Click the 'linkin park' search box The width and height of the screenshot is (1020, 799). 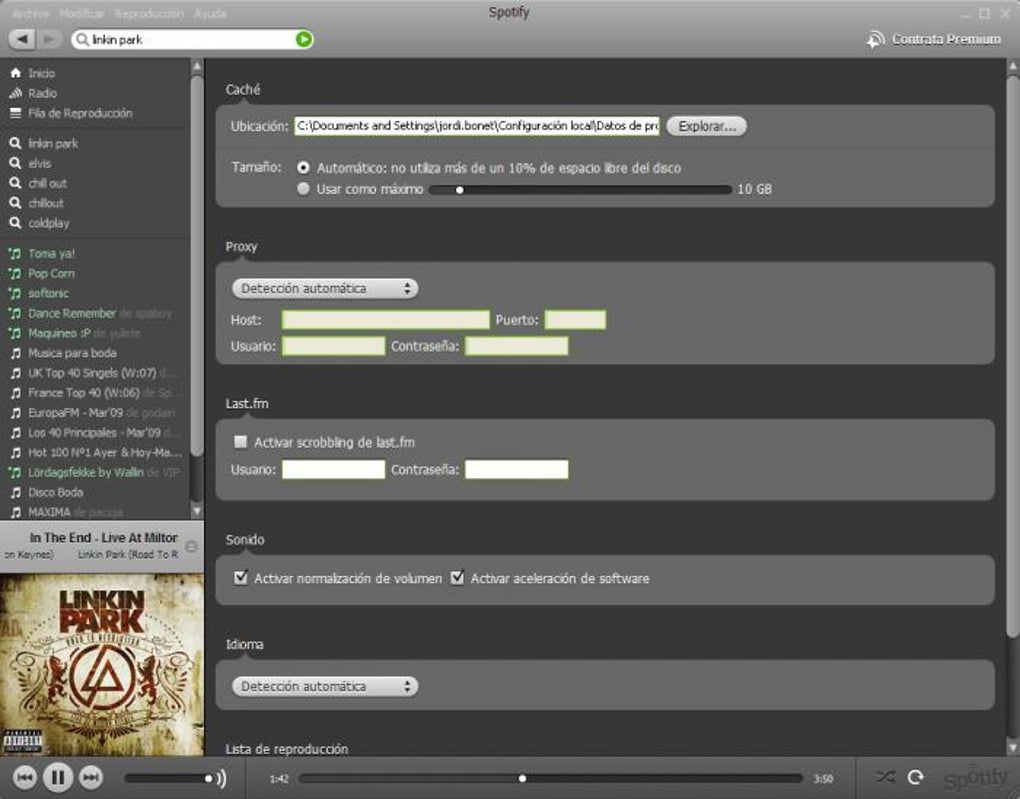tap(192, 40)
